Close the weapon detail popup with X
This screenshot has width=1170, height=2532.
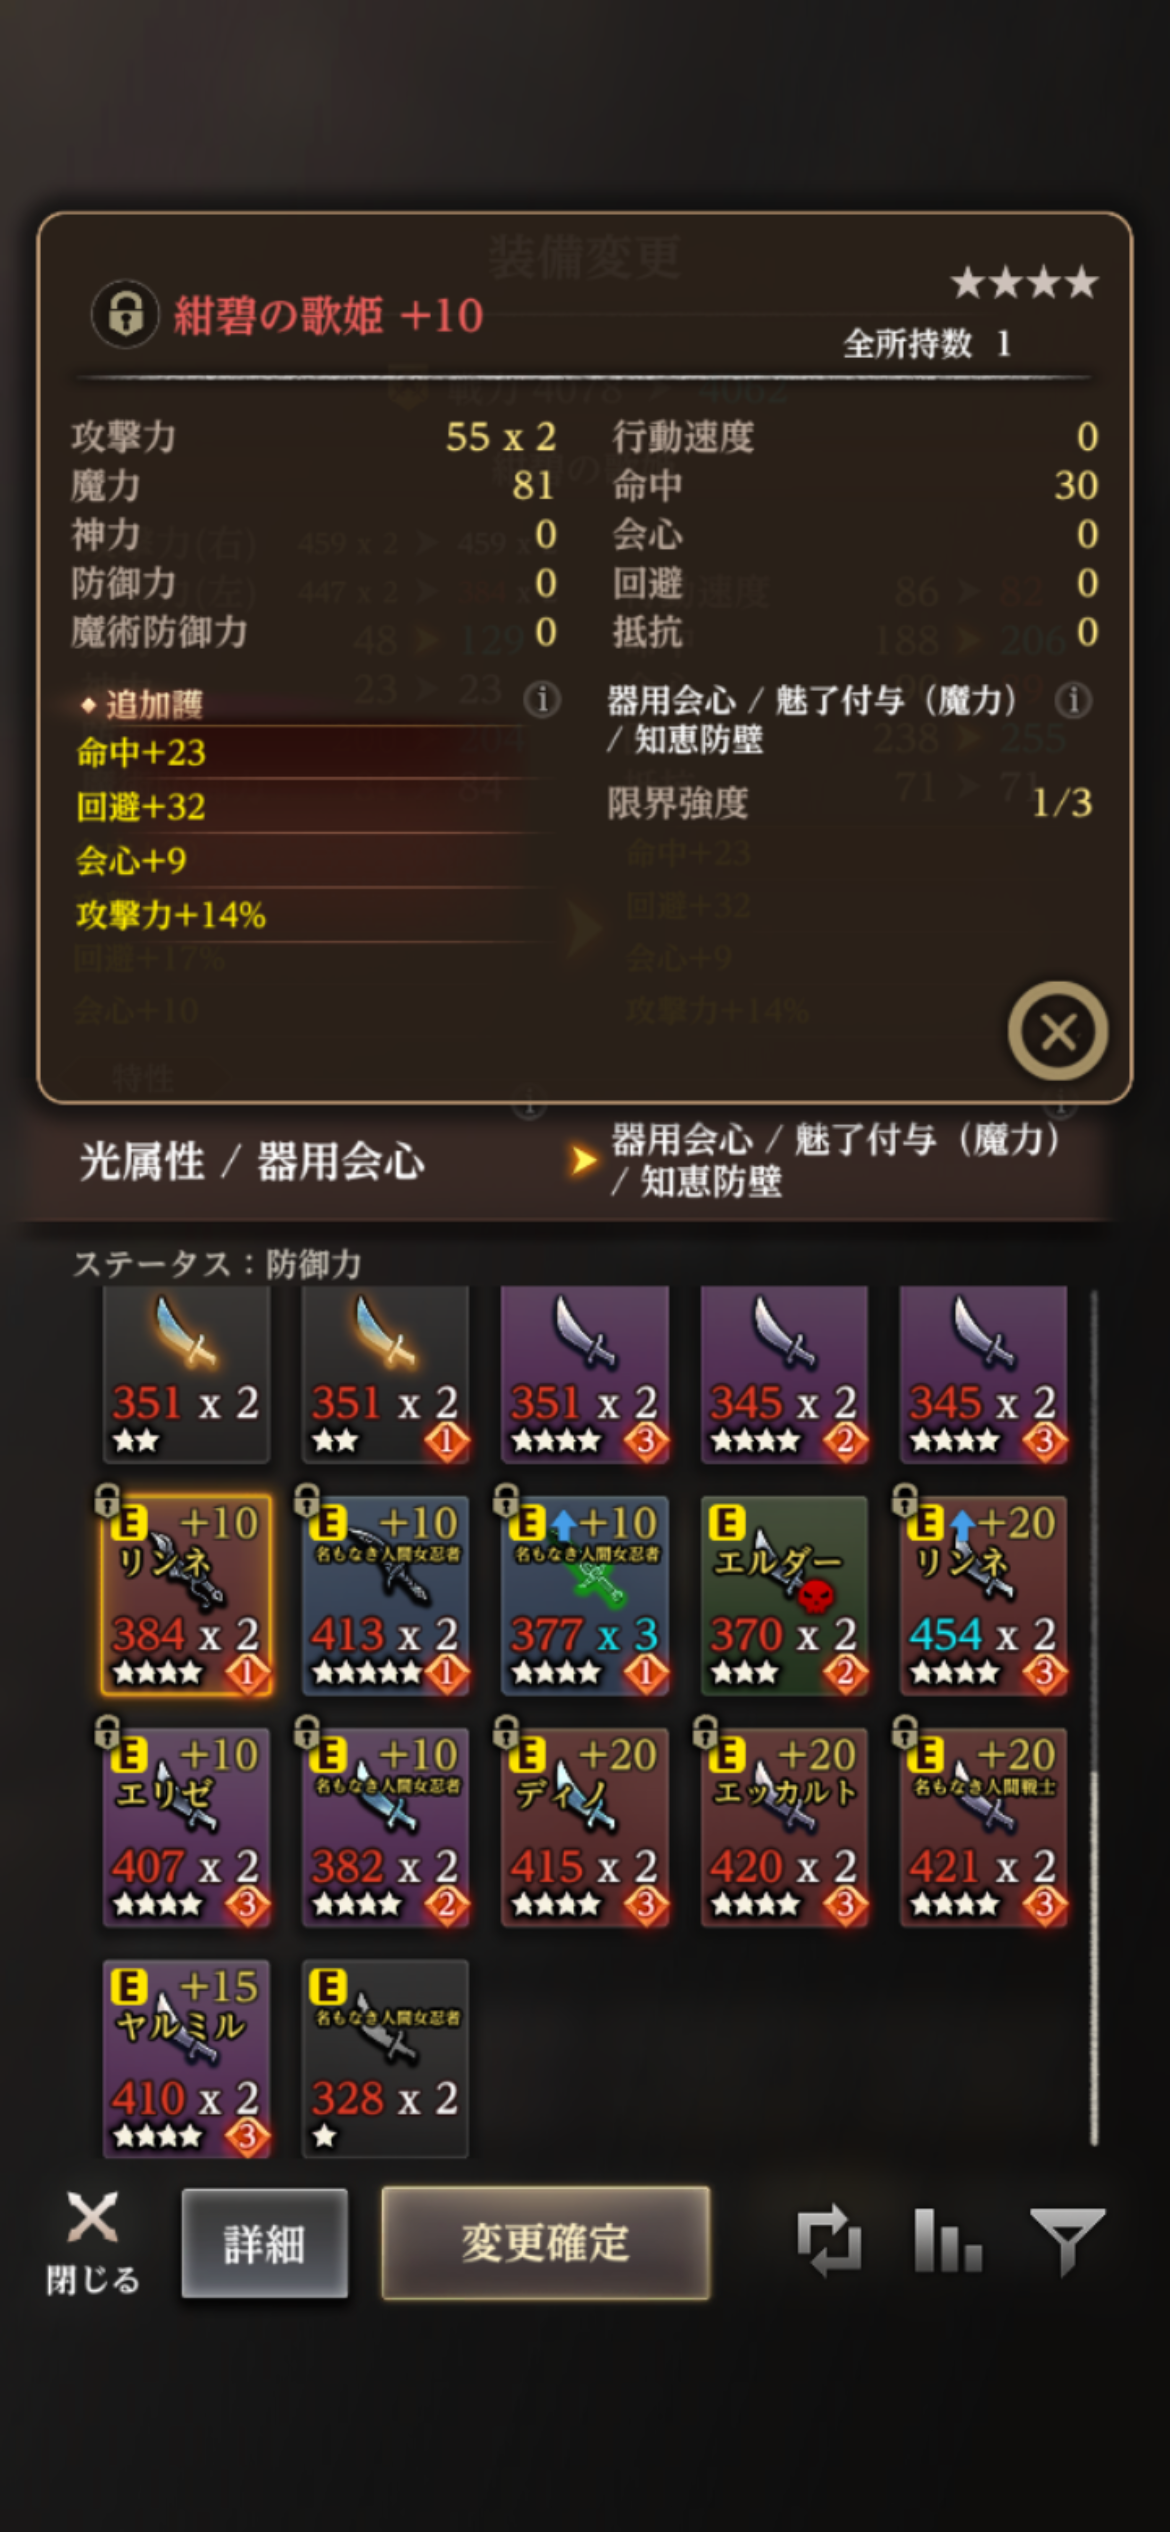pyautogui.click(x=1057, y=1031)
